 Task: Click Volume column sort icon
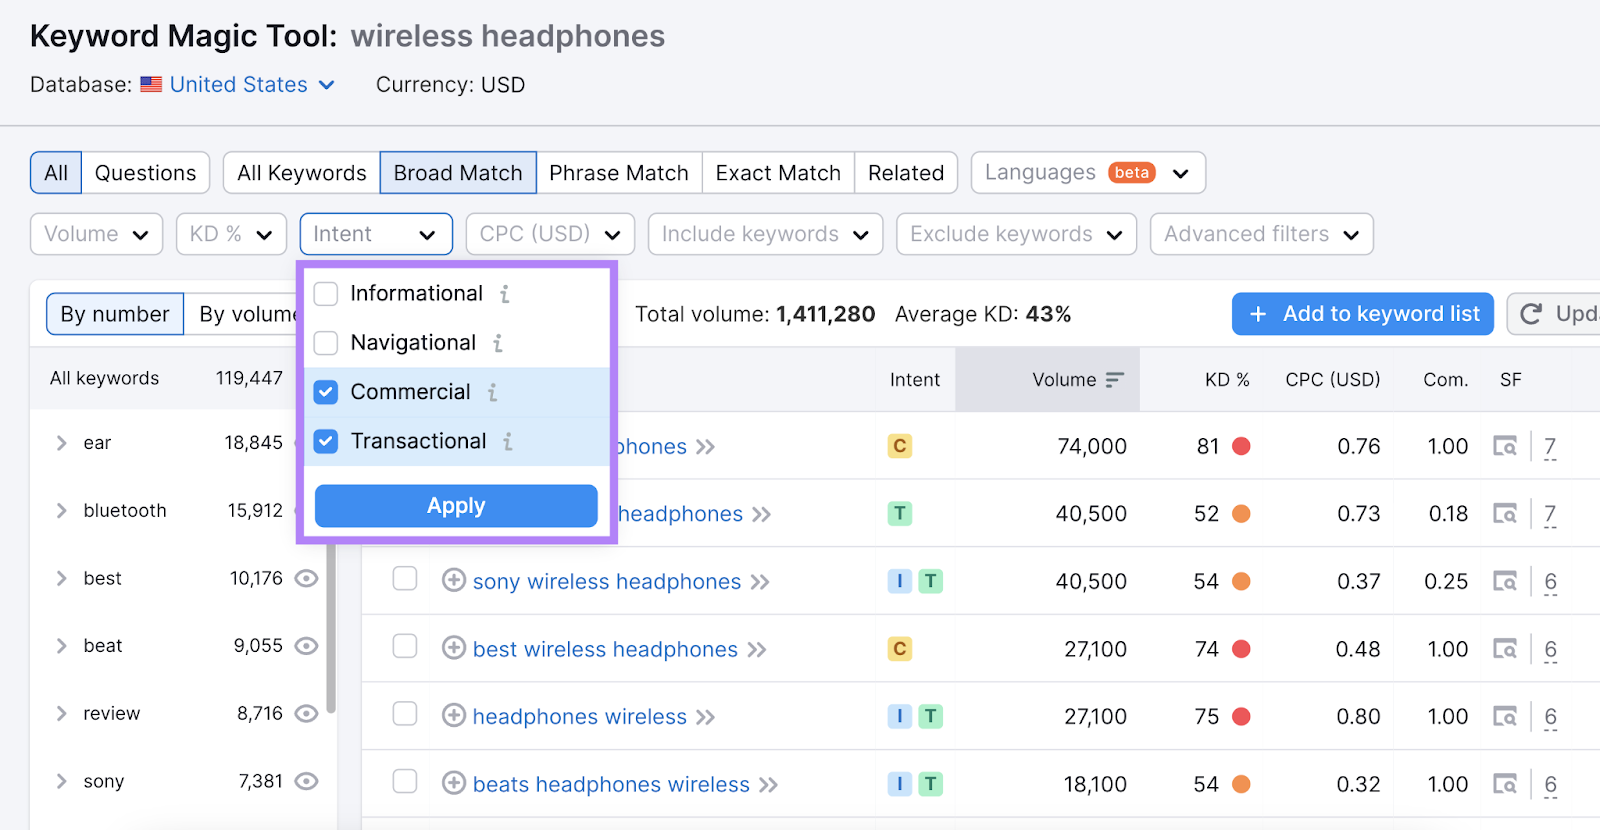(1115, 380)
